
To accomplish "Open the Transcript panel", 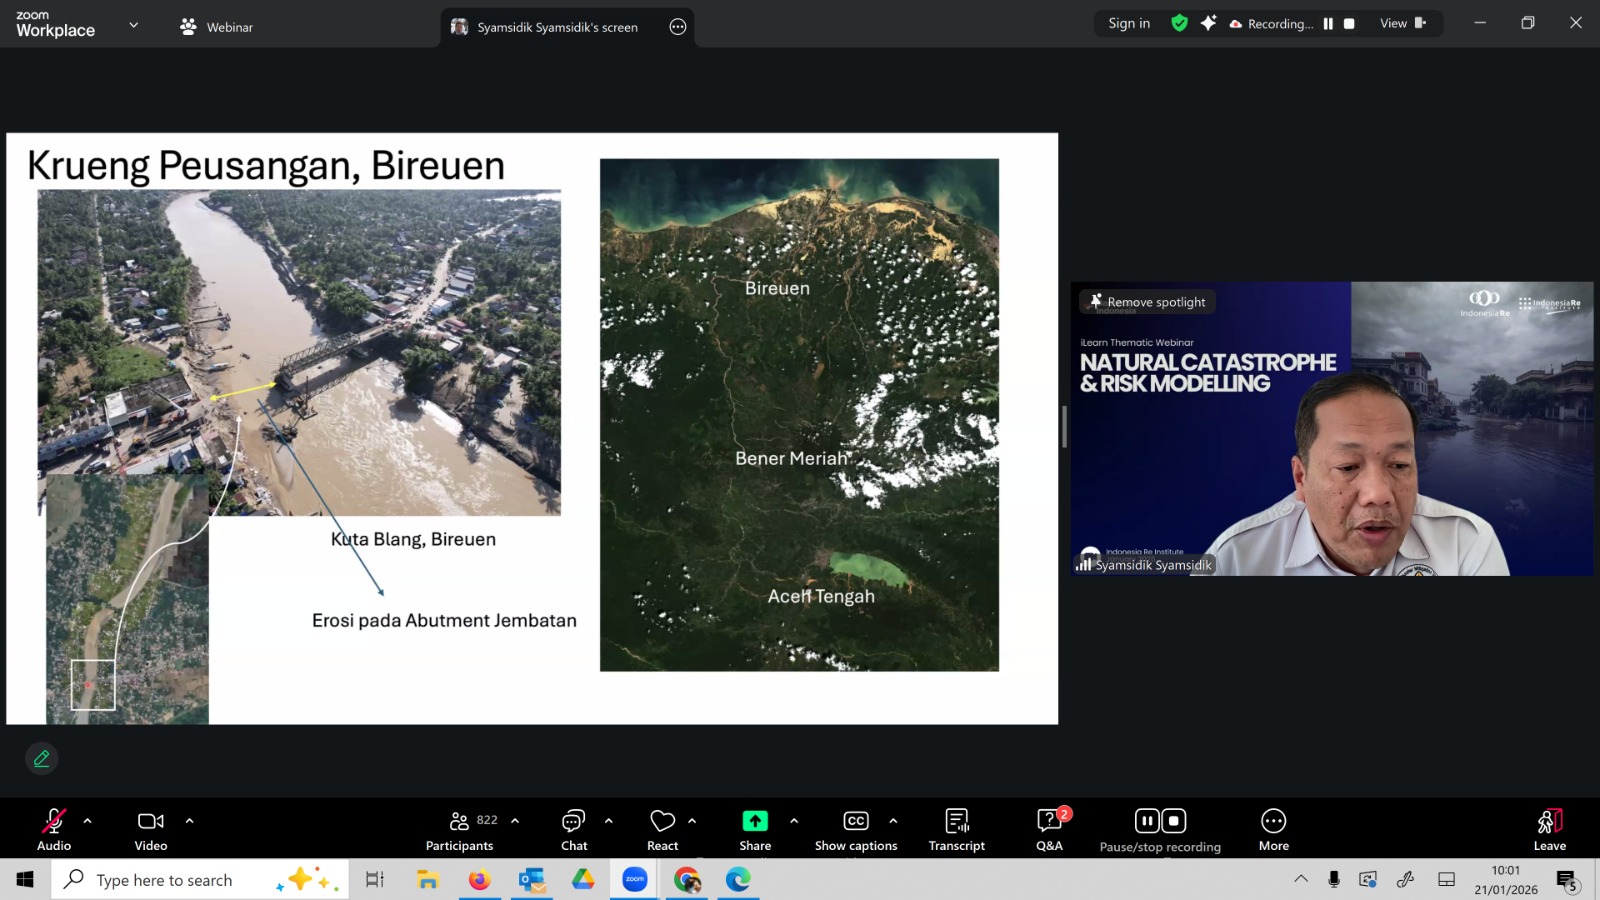I will pos(956,821).
